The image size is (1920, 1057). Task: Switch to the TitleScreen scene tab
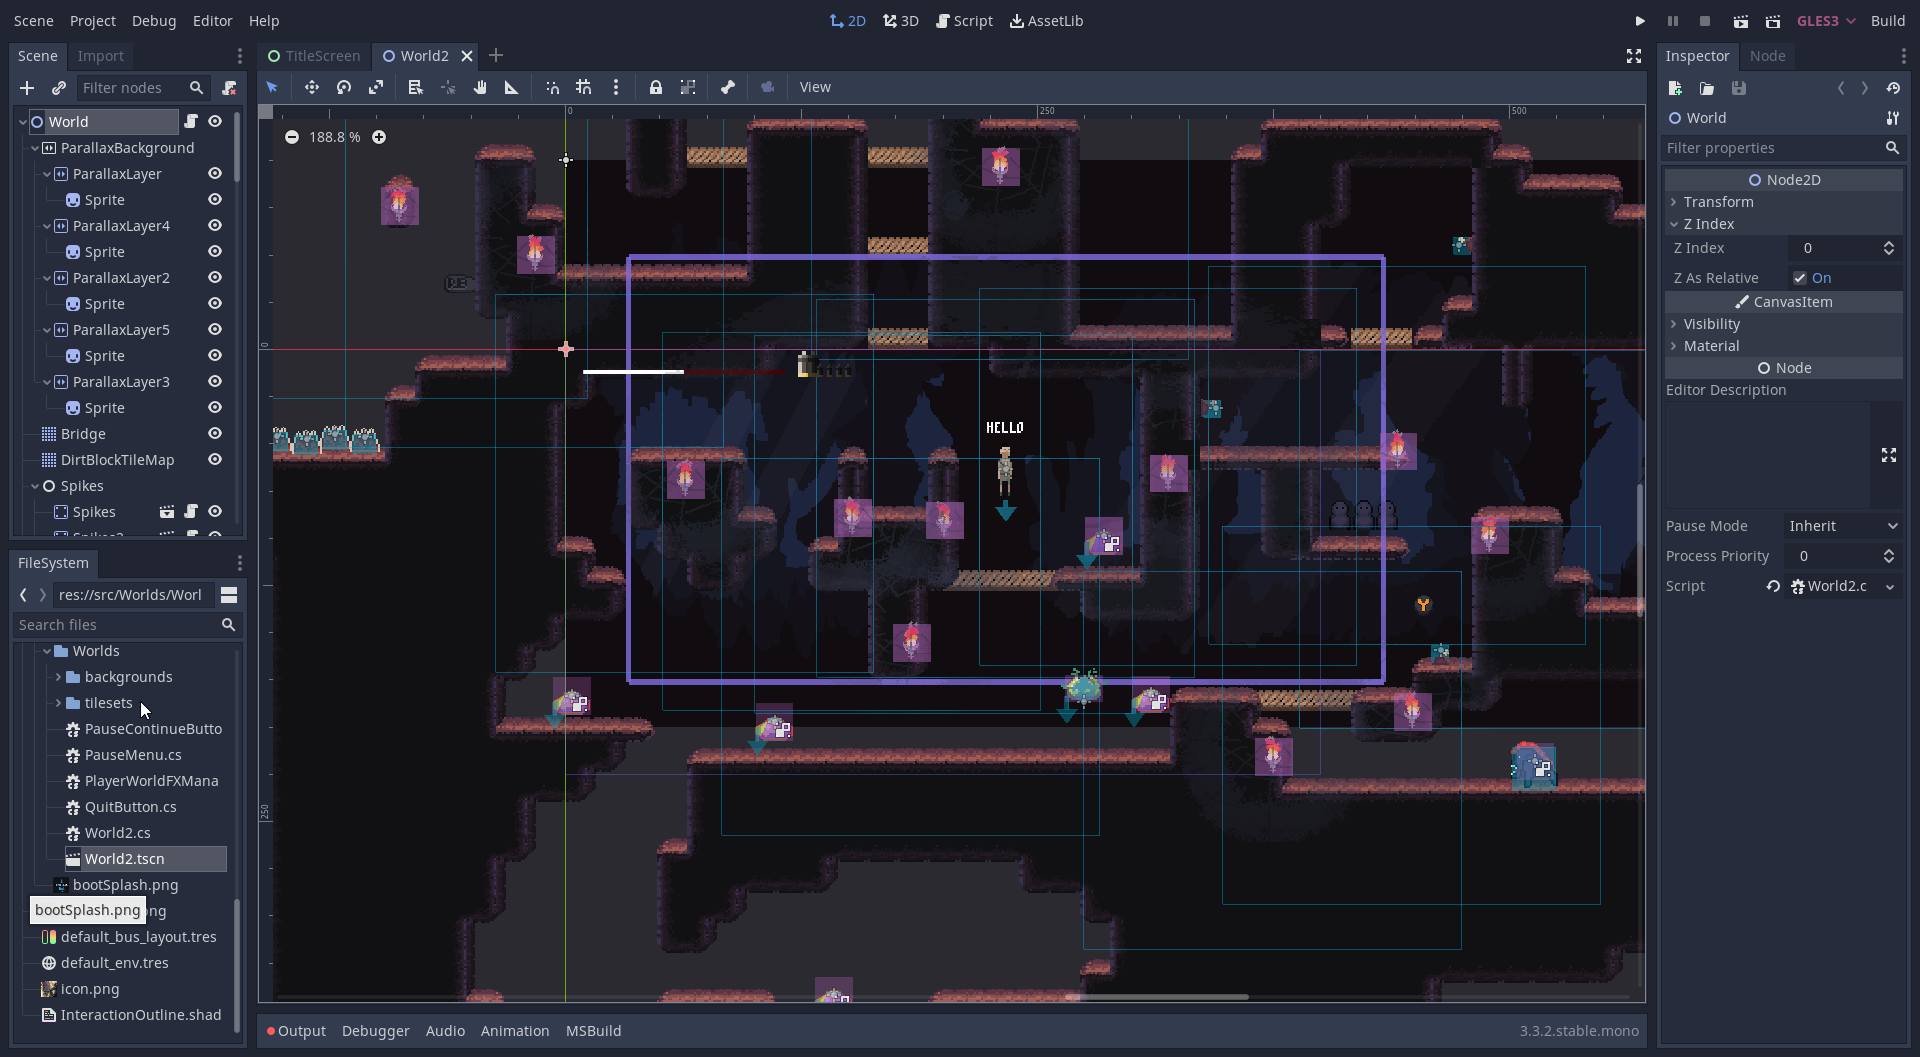[x=313, y=56]
